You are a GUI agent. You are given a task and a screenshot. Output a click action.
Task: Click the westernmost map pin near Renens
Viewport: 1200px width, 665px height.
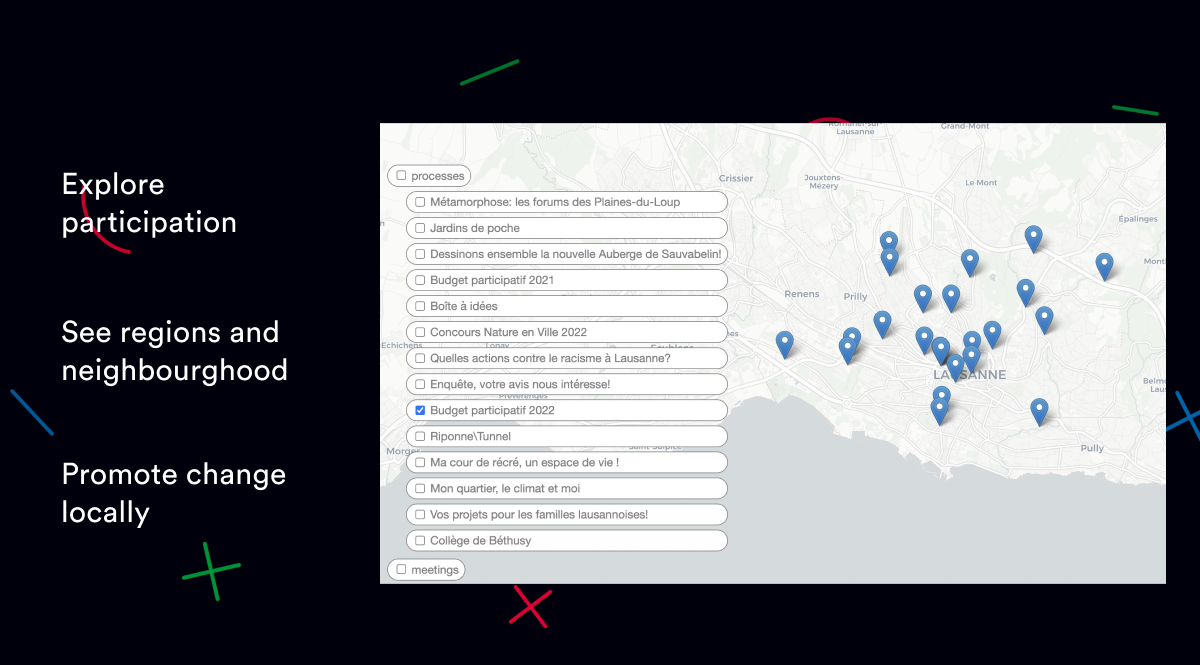coord(785,343)
